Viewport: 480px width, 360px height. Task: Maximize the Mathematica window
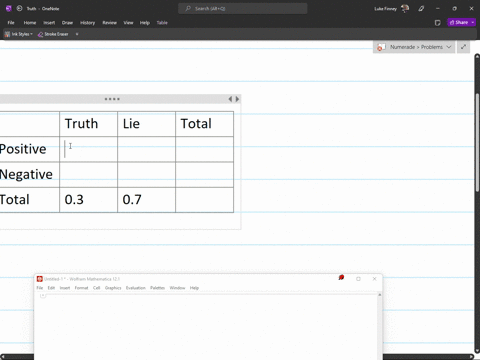pos(358,279)
